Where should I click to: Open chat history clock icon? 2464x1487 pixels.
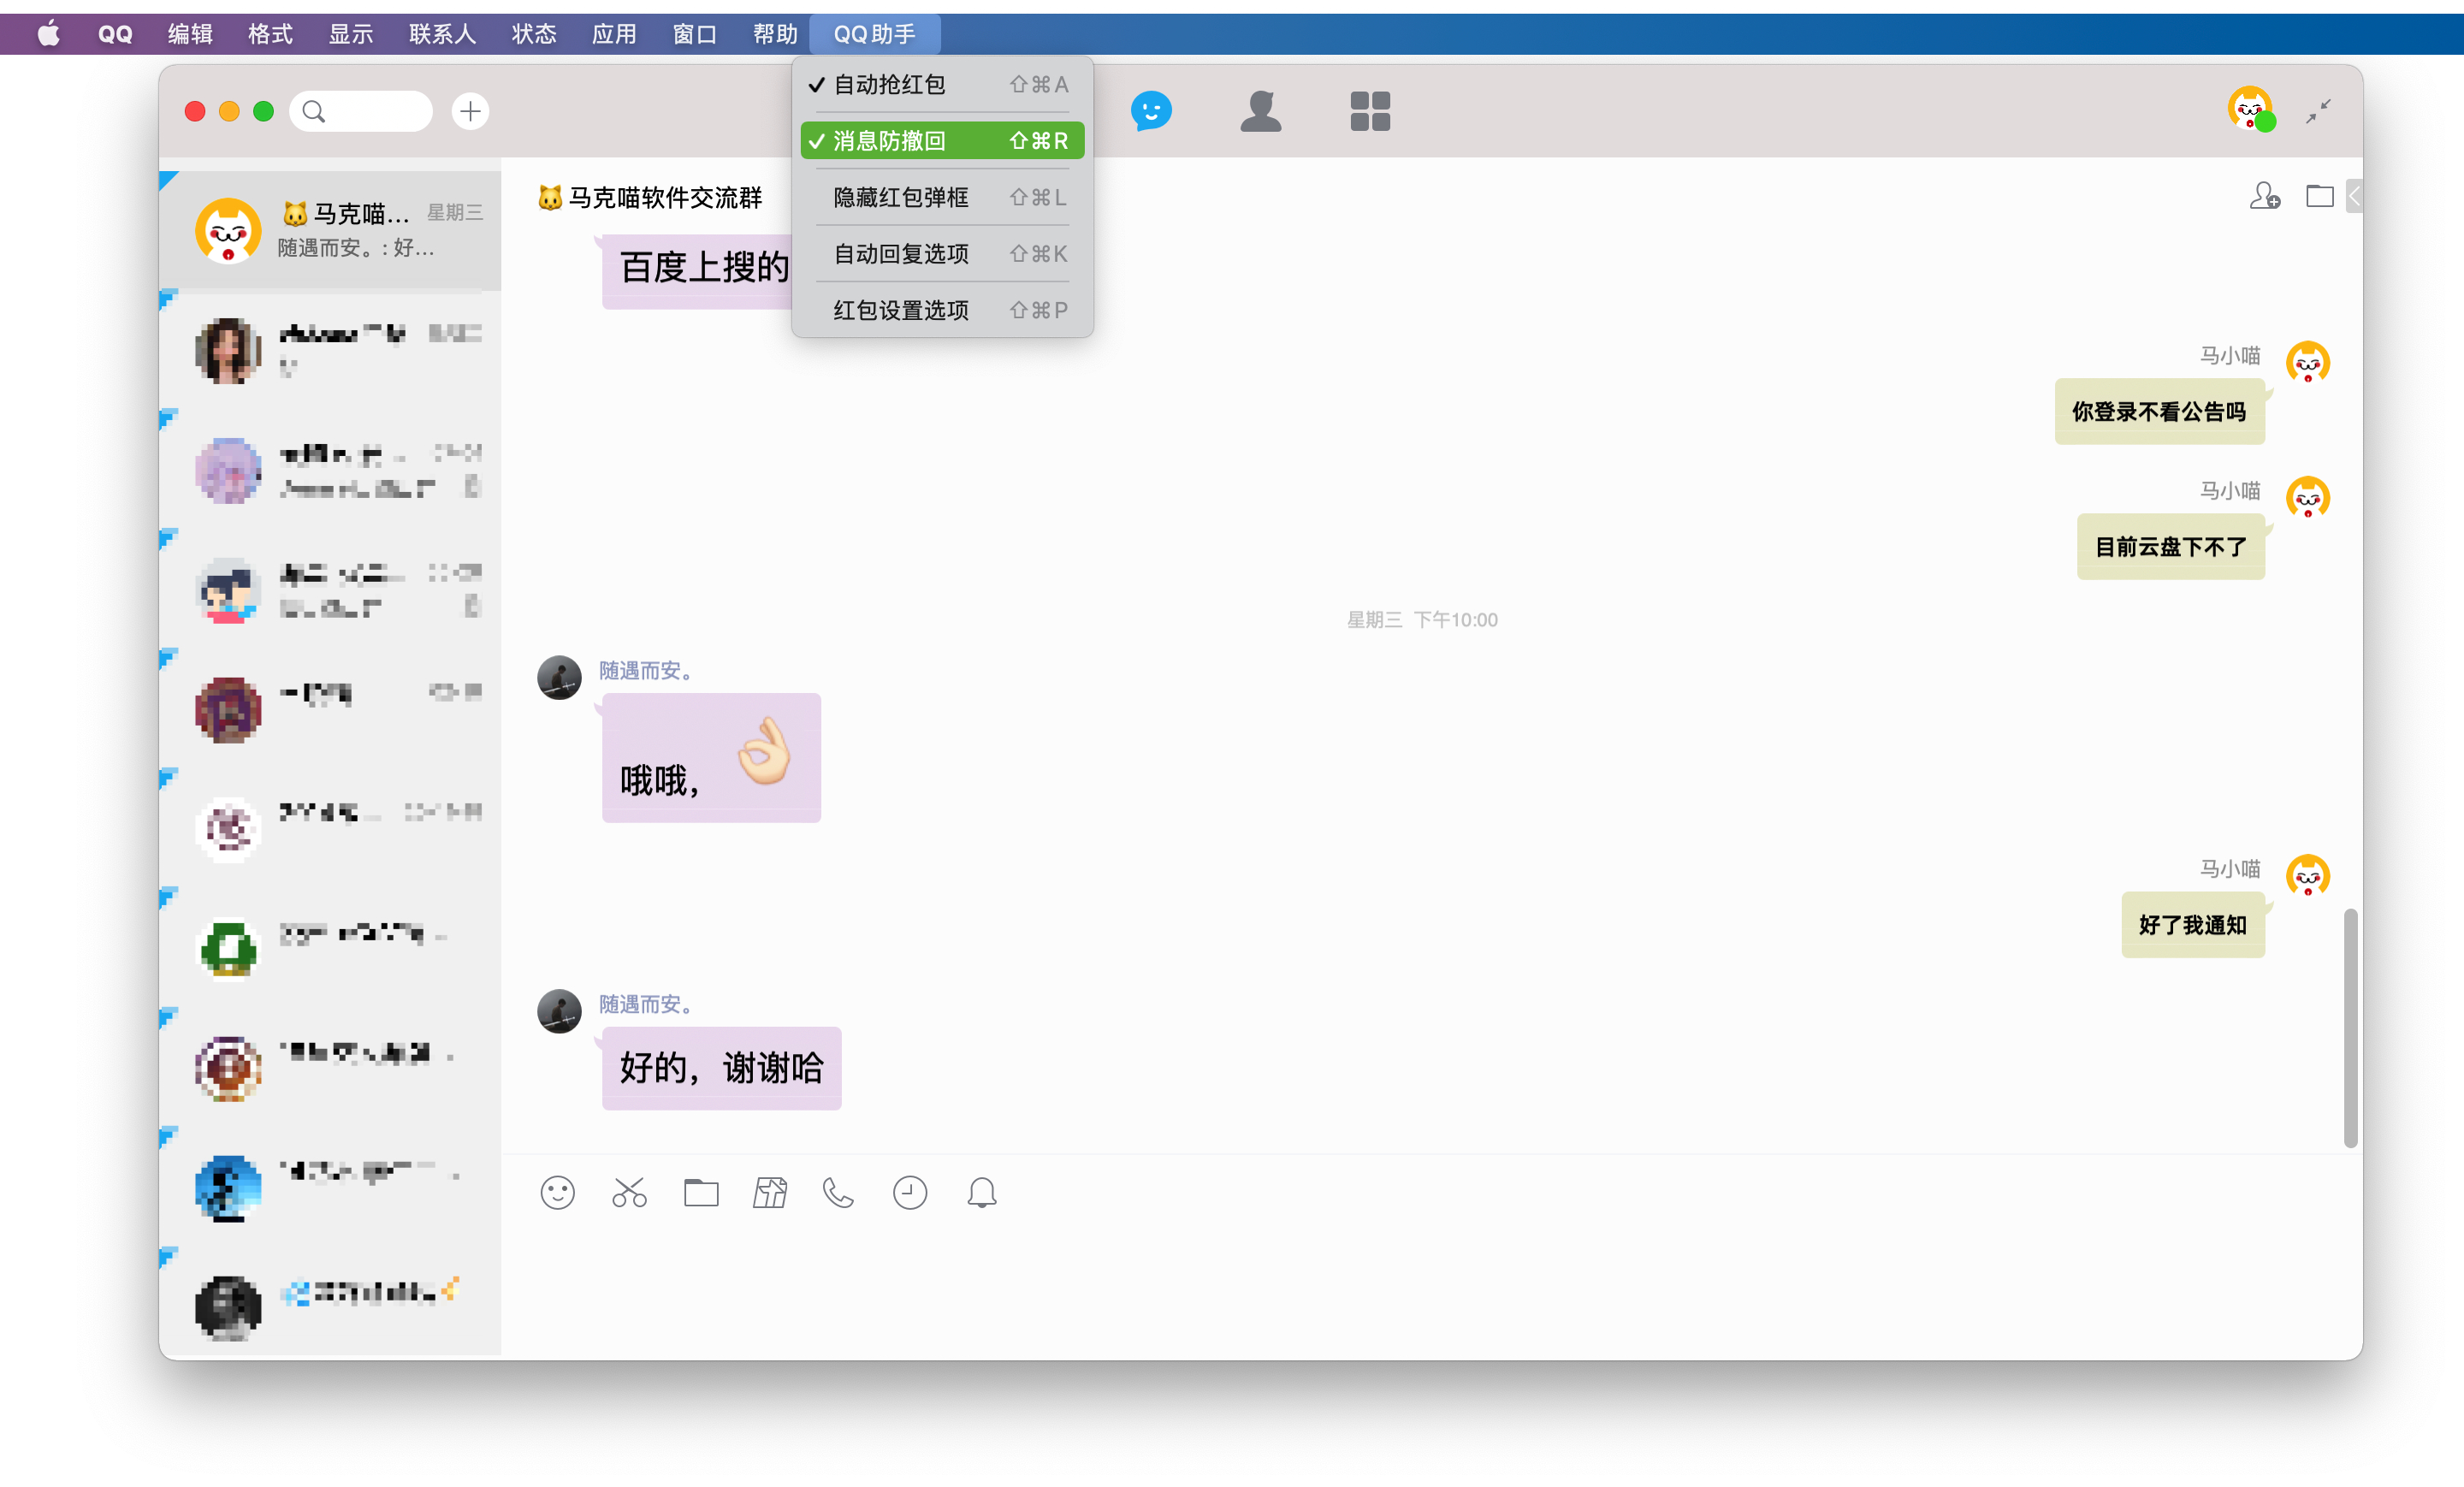tap(910, 1192)
